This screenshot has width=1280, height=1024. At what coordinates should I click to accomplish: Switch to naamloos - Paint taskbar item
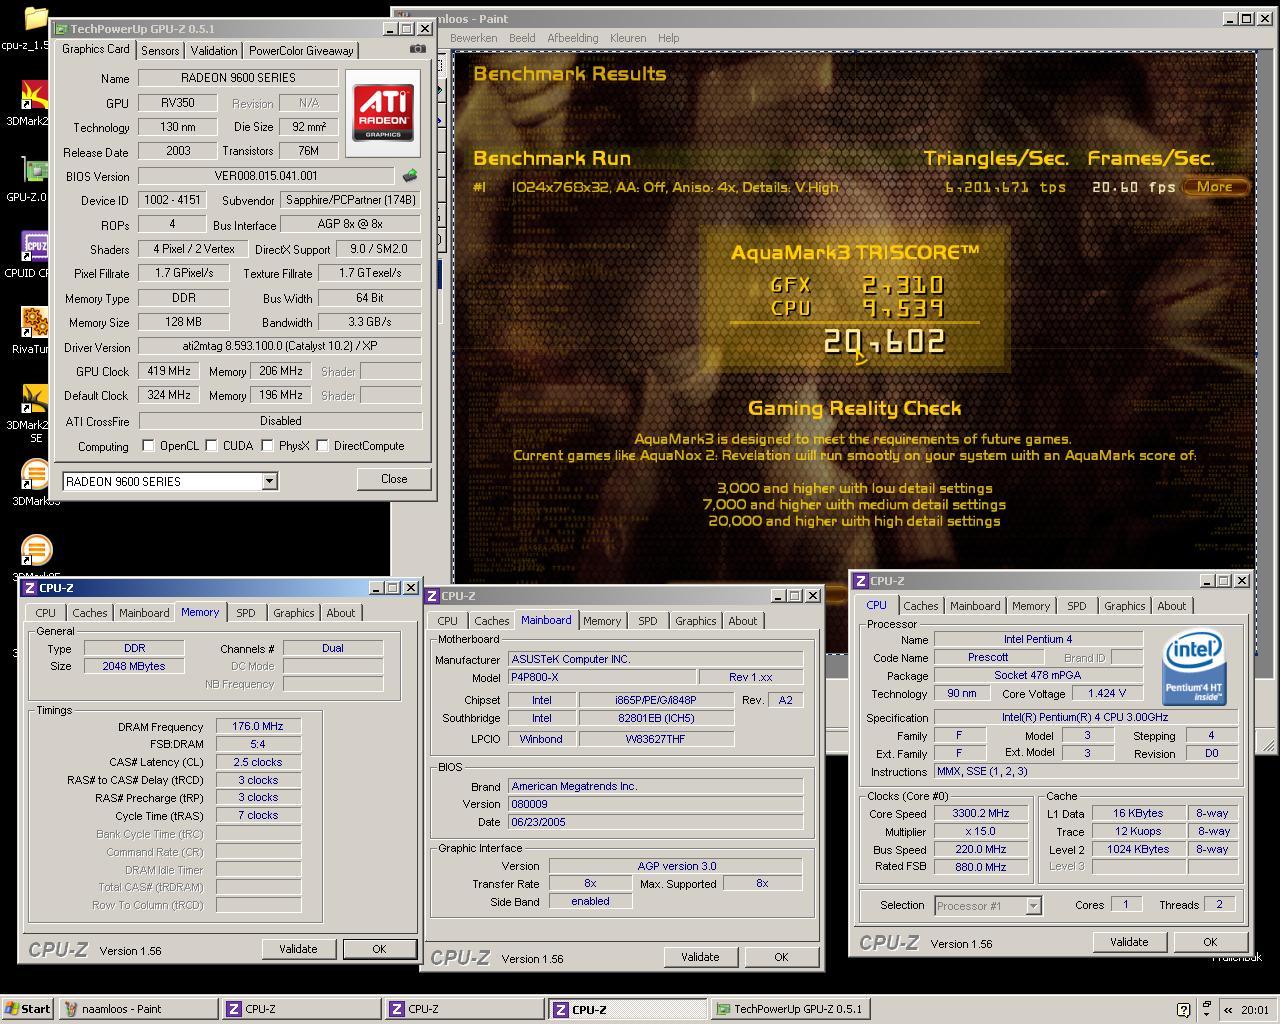139,1009
